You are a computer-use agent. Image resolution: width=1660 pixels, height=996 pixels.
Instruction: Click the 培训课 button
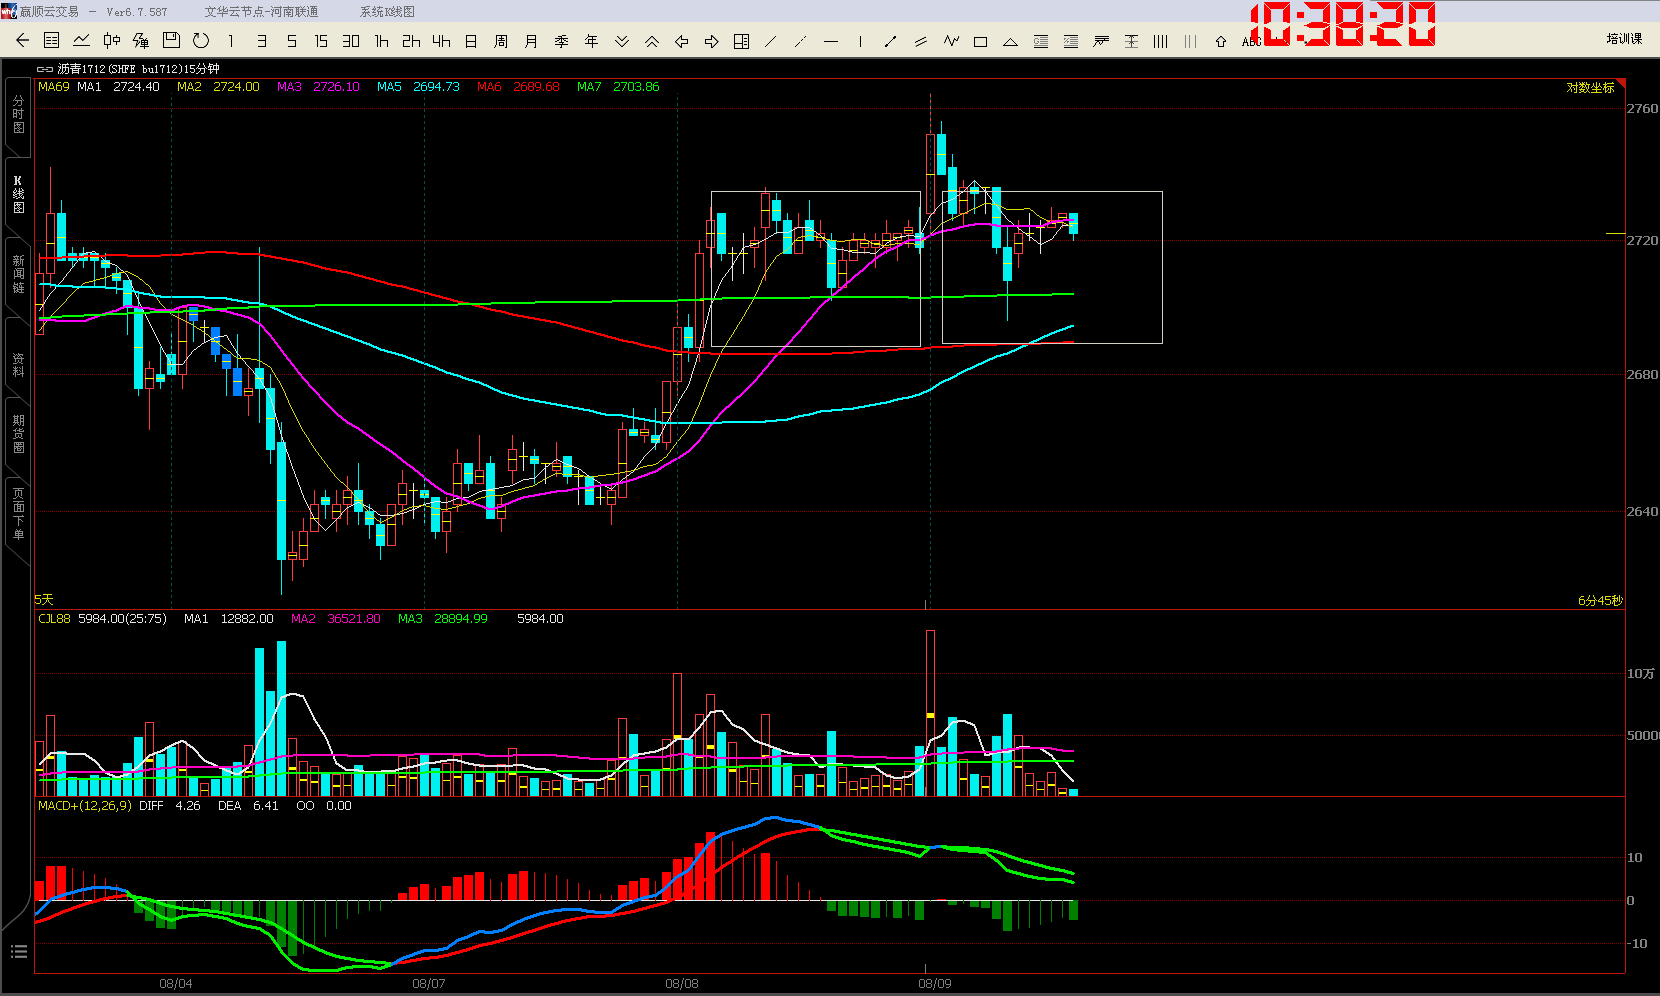point(1624,39)
